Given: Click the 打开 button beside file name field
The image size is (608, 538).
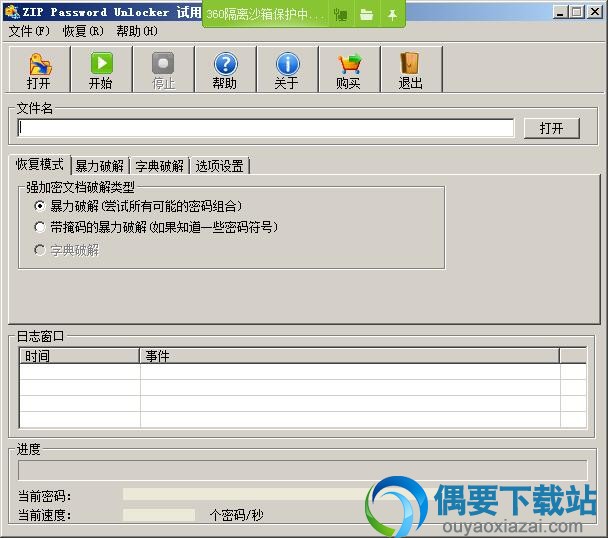Looking at the screenshot, I should point(551,128).
